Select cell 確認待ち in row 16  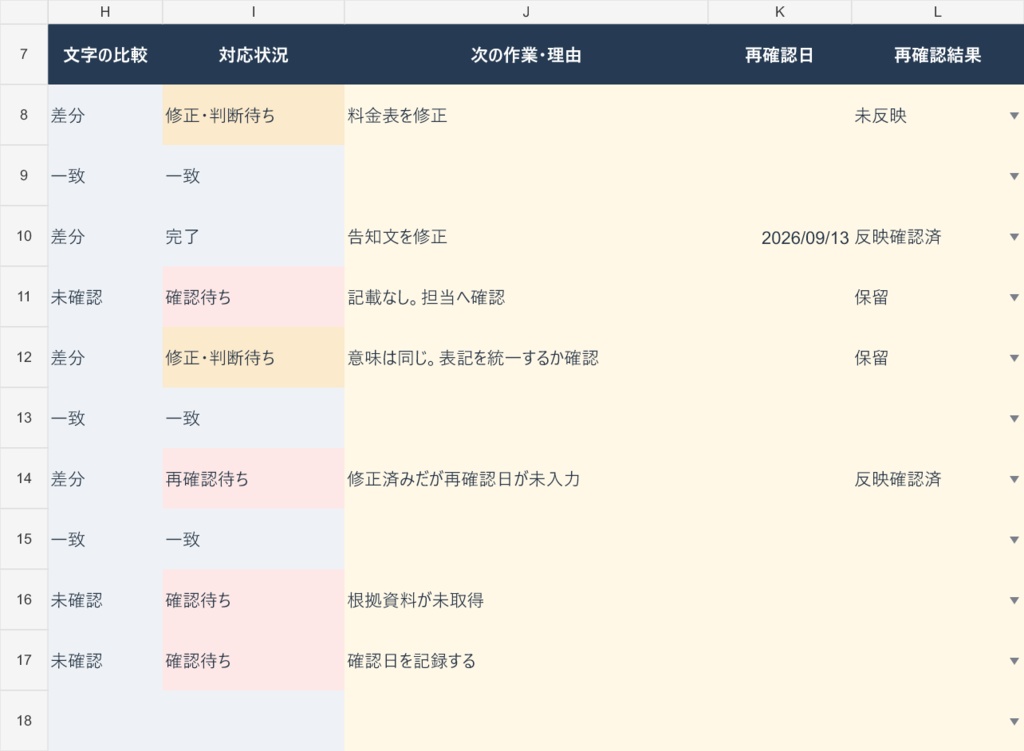pyautogui.click(x=253, y=599)
